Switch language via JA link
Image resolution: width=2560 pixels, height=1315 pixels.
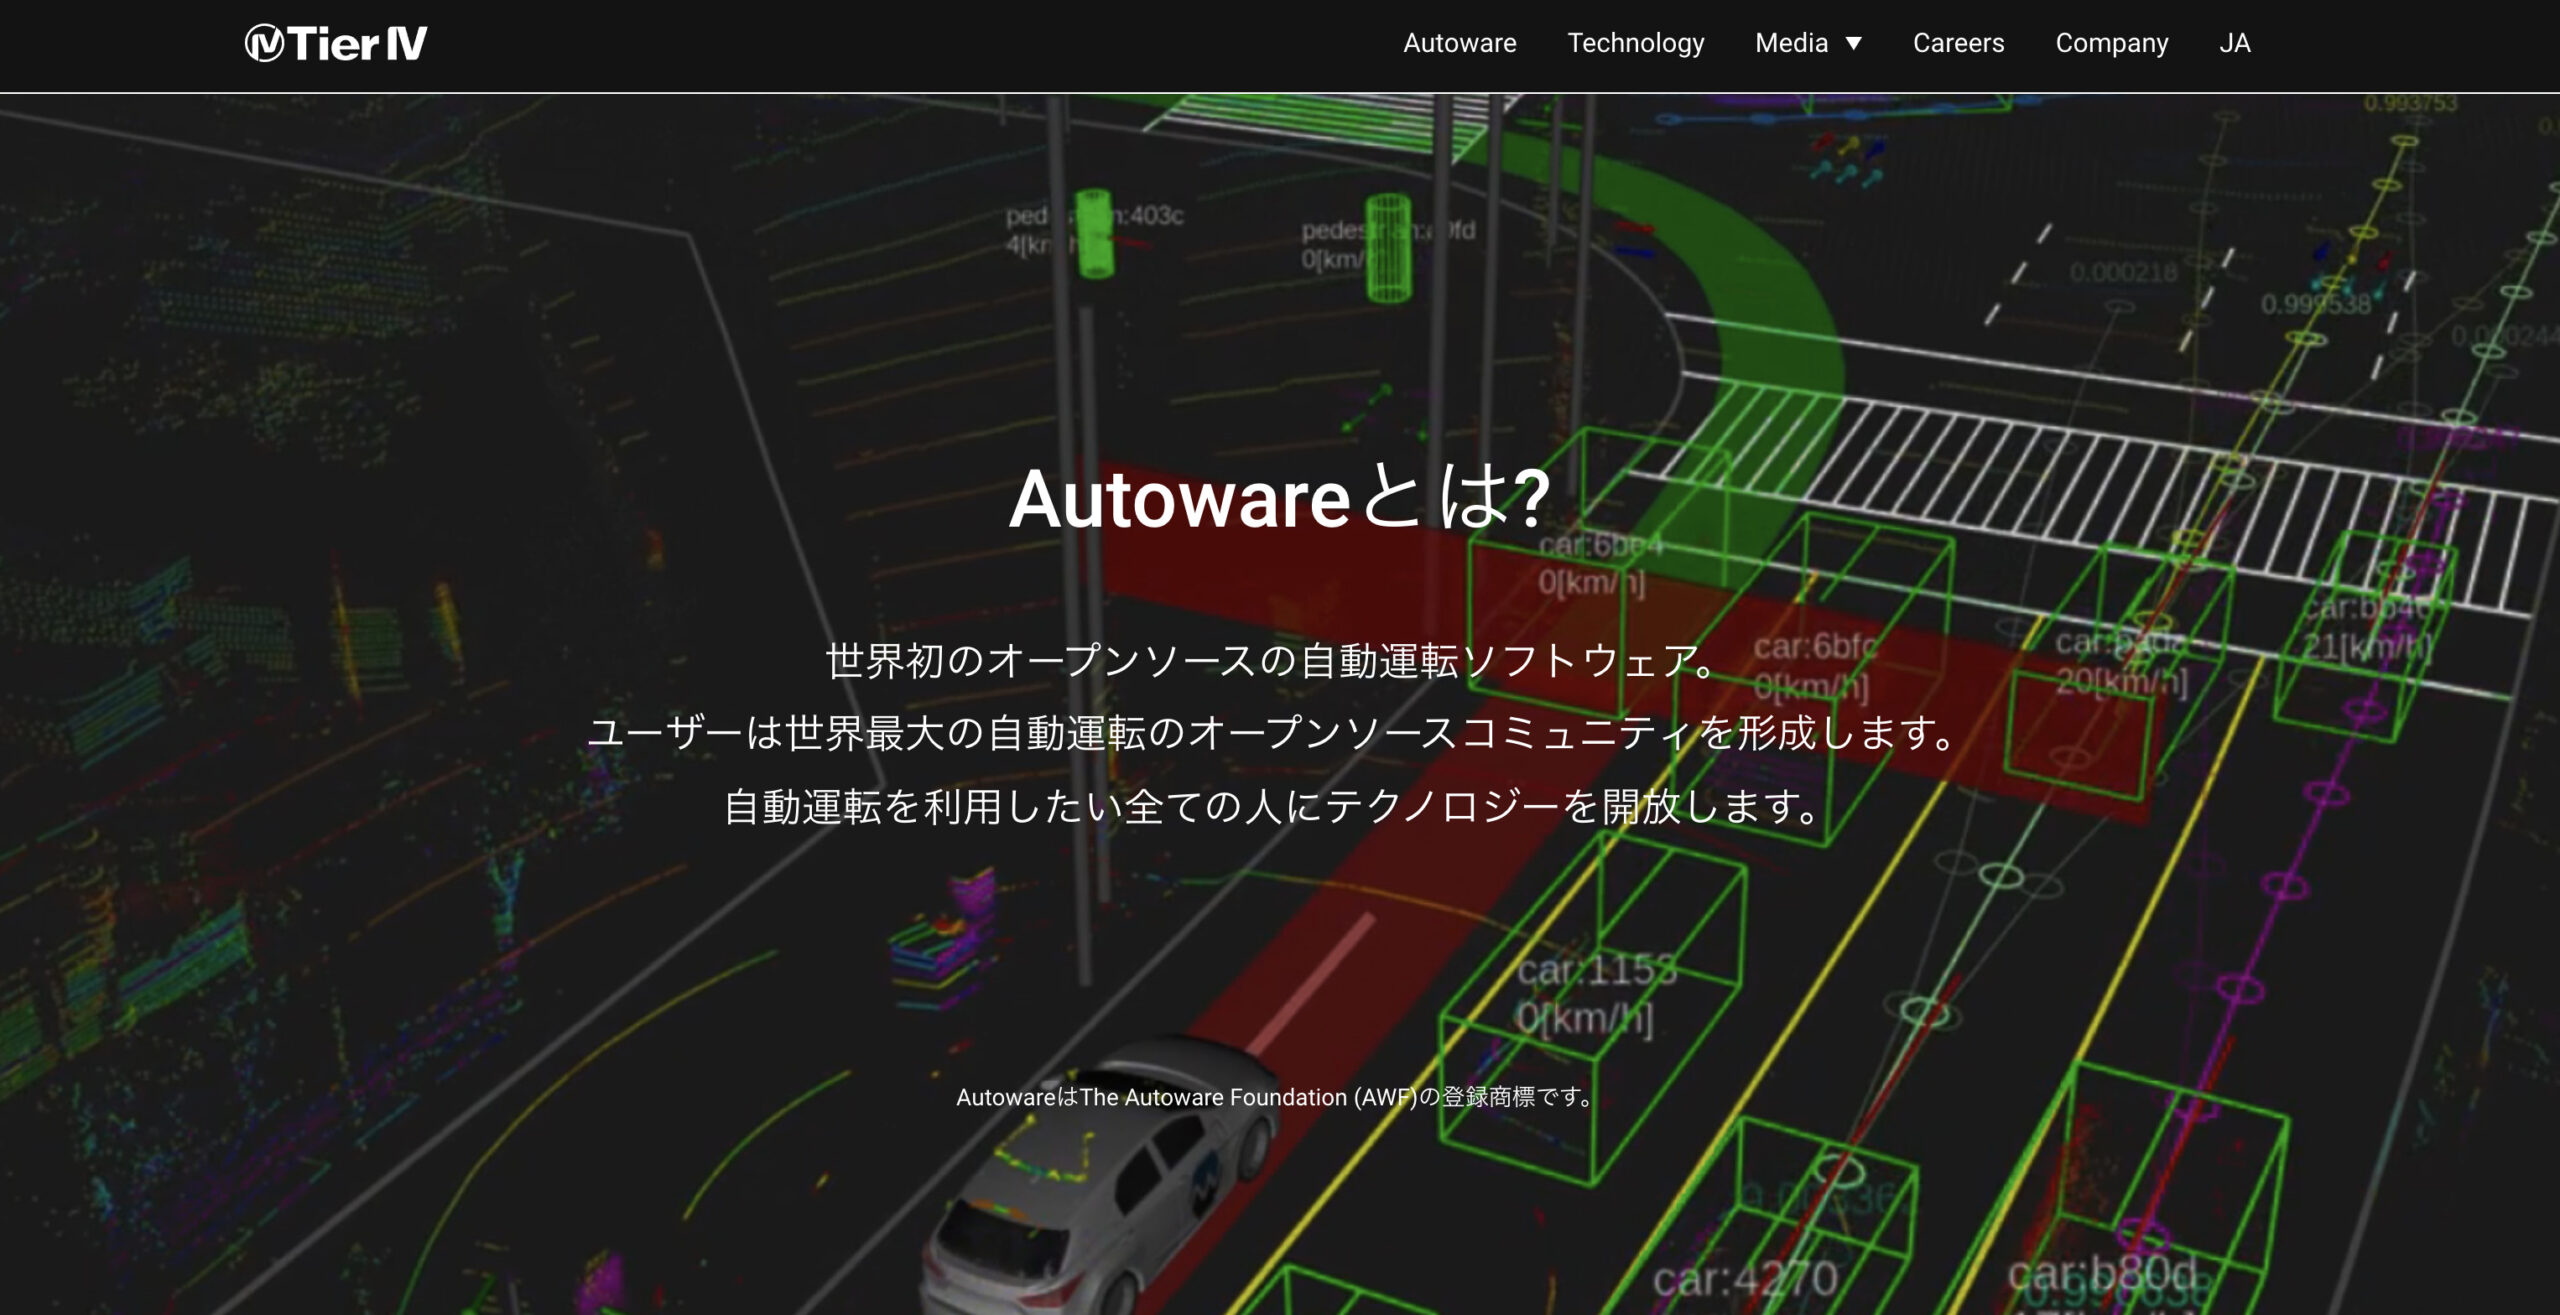point(2234,43)
